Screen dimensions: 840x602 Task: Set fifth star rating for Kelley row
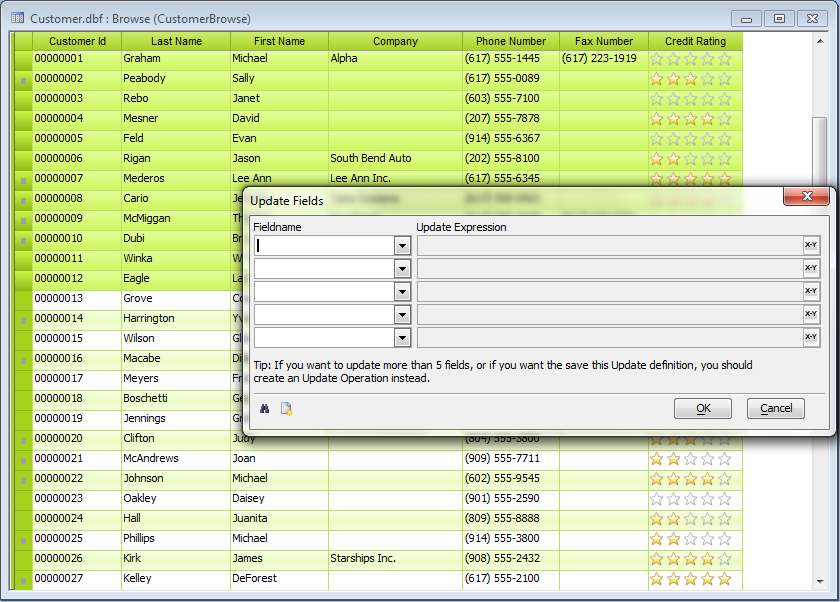pyautogui.click(x=724, y=578)
